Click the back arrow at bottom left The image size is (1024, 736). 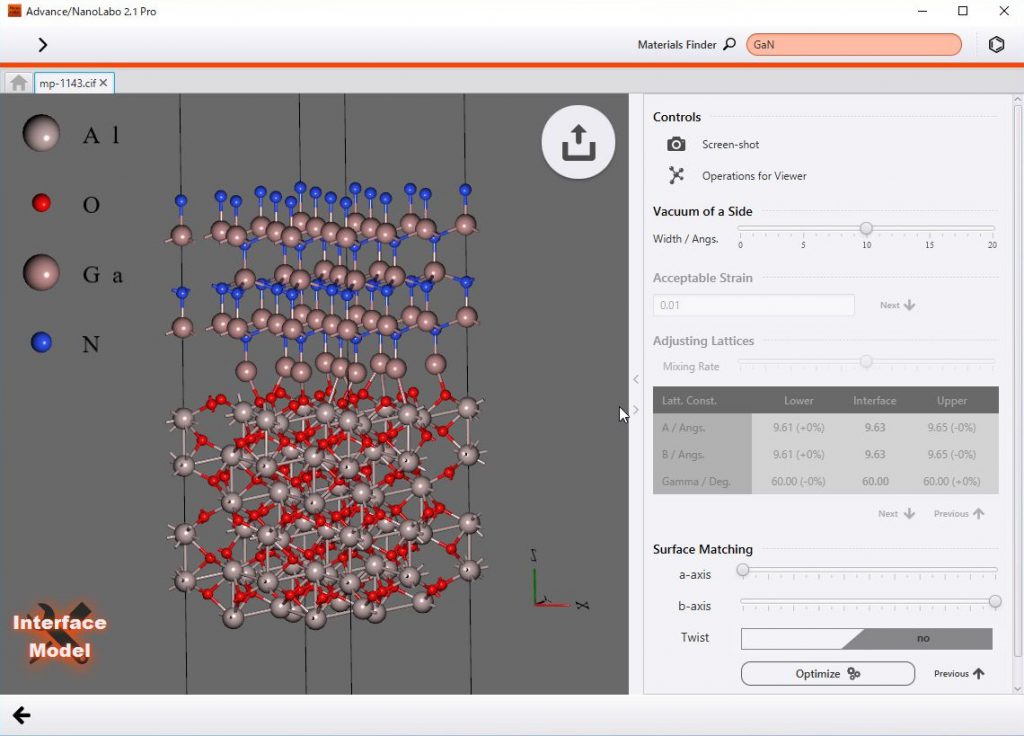(21, 715)
